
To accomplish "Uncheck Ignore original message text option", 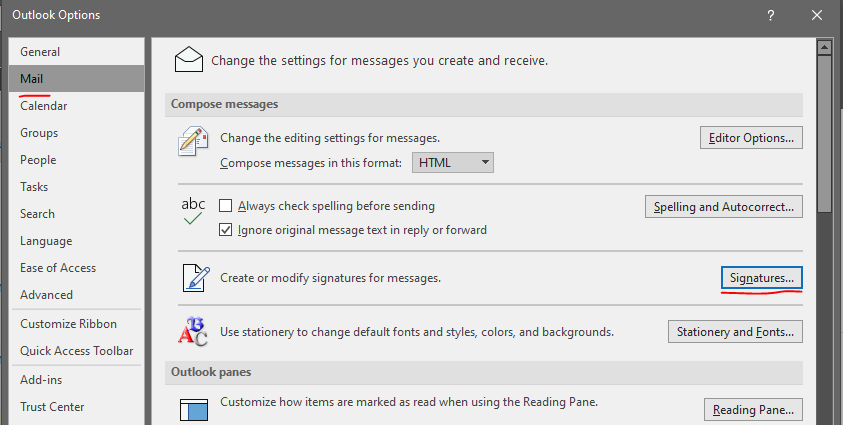I will coord(226,230).
